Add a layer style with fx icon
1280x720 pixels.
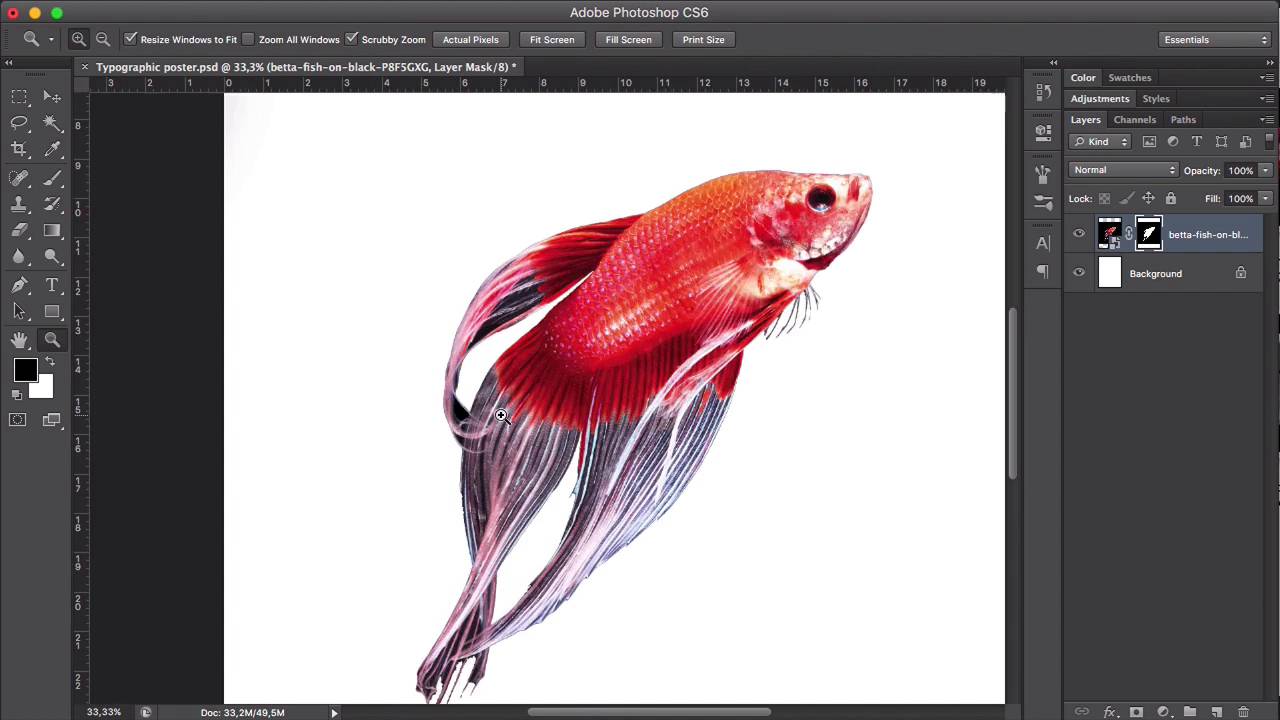(x=1109, y=712)
